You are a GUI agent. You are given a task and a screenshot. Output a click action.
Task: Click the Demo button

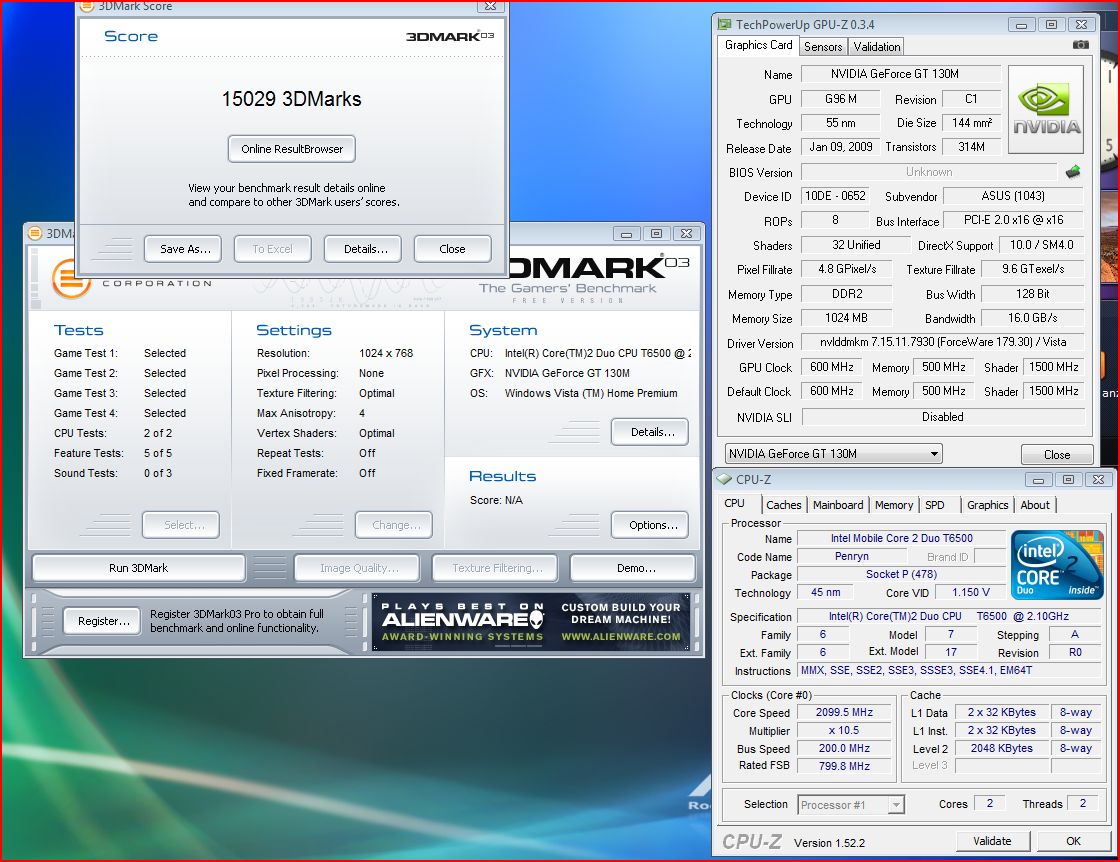pyautogui.click(x=635, y=568)
